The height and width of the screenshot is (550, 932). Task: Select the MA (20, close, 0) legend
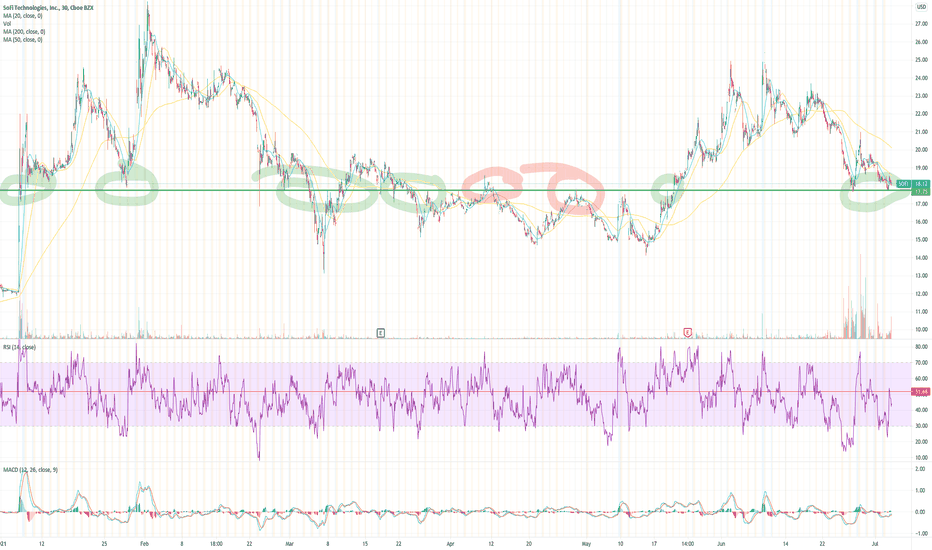pos(23,16)
